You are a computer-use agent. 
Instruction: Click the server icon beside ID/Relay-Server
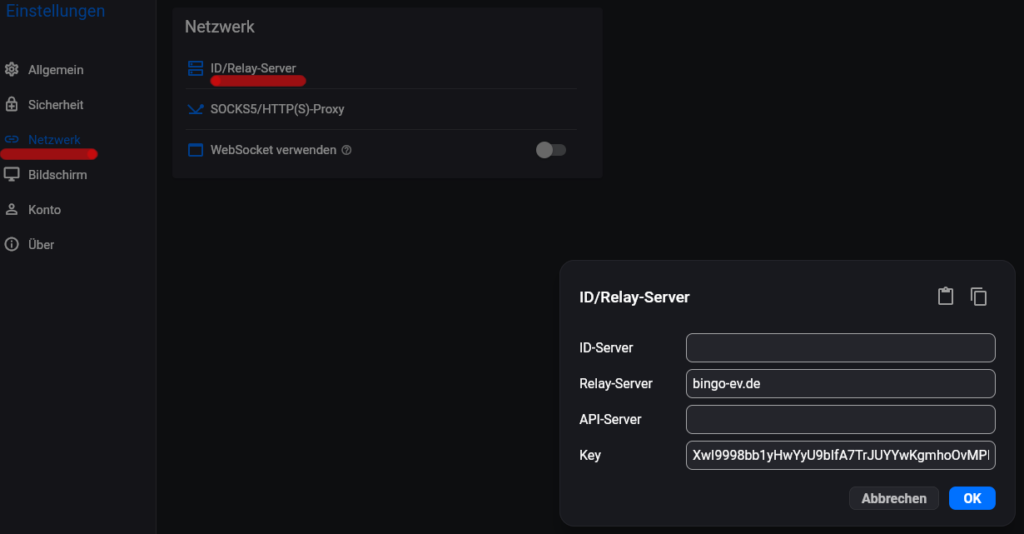[195, 68]
